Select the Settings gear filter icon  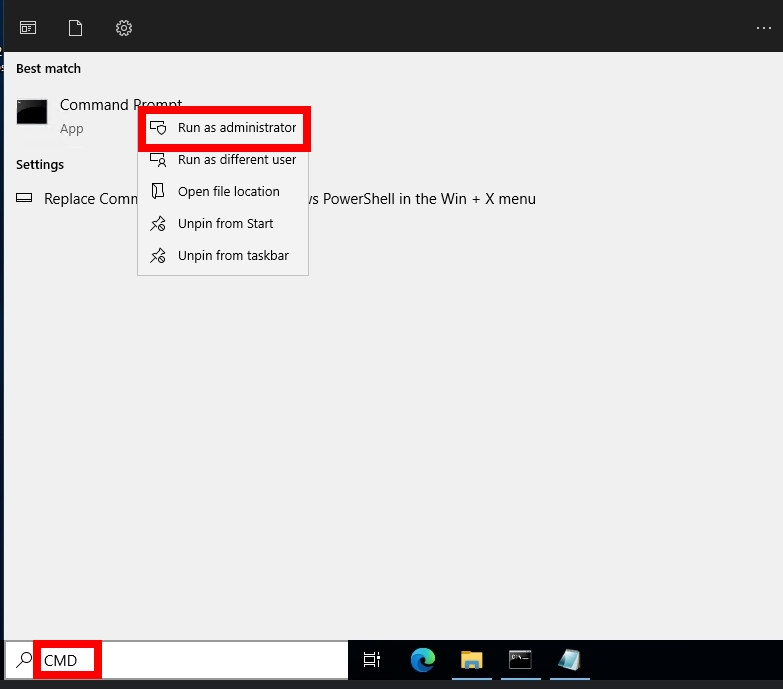pos(124,28)
